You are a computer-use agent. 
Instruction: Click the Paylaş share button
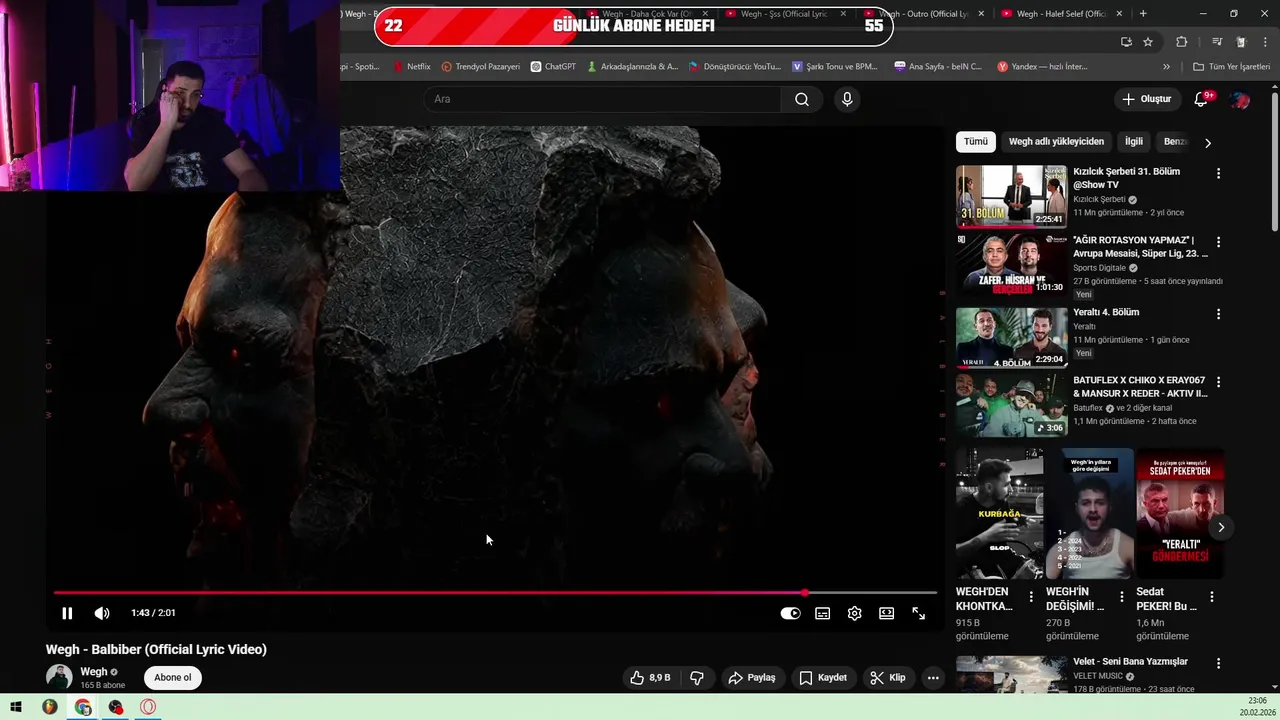752,678
